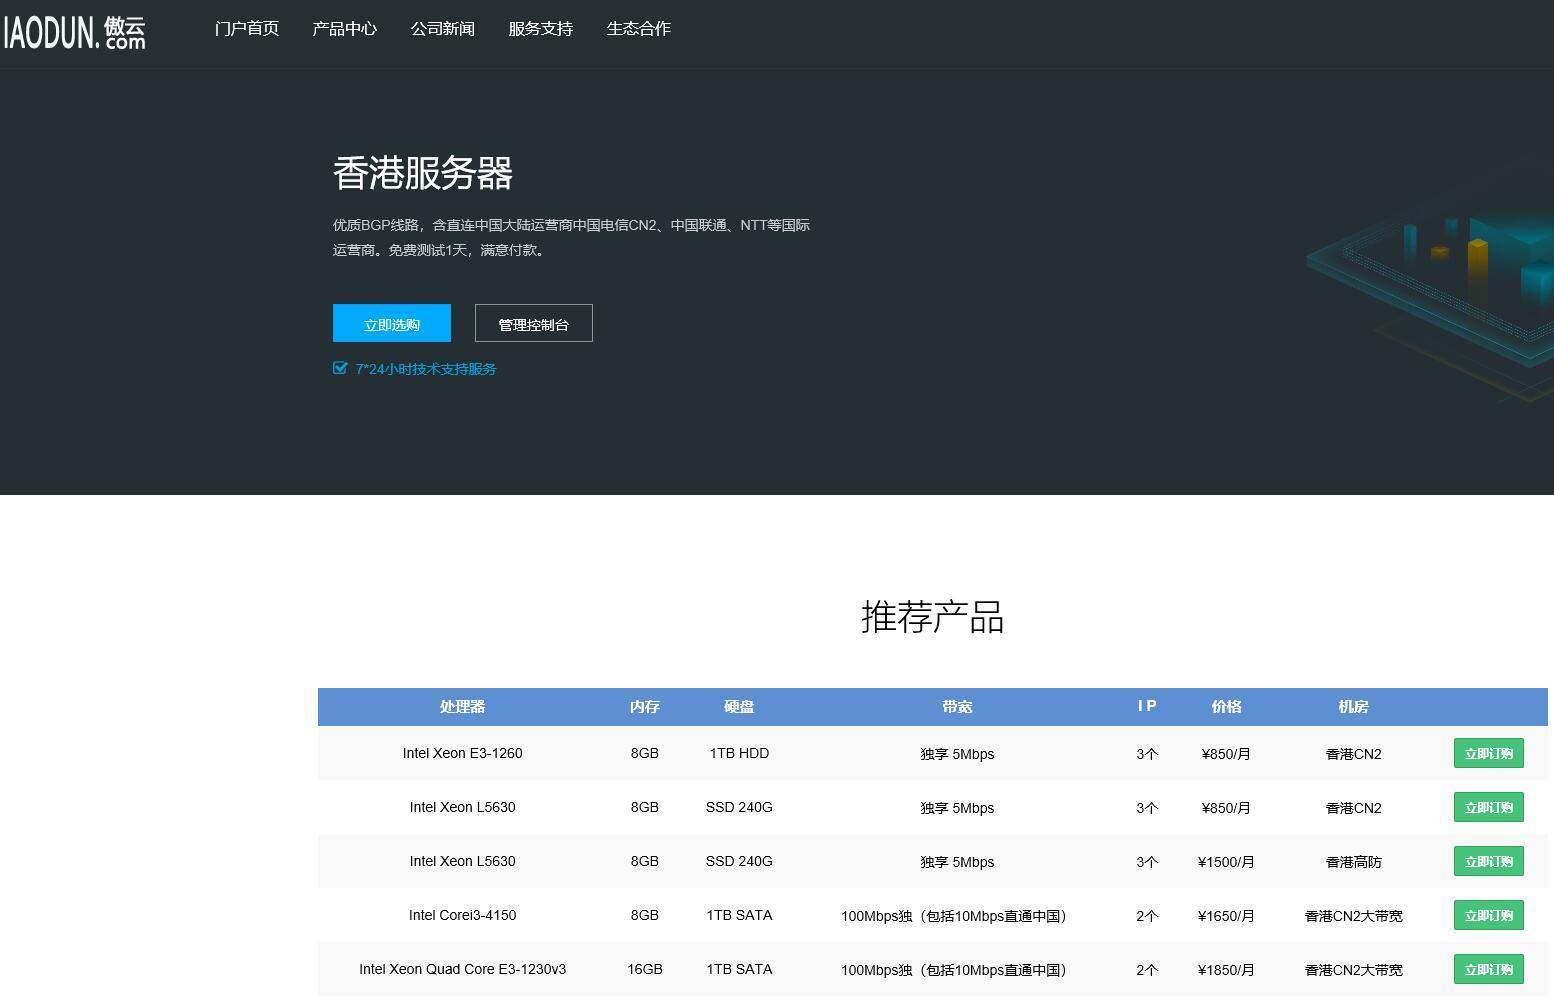
Task: Click the checkmark icon before 7*24小时技术支持服务
Action: (x=340, y=368)
